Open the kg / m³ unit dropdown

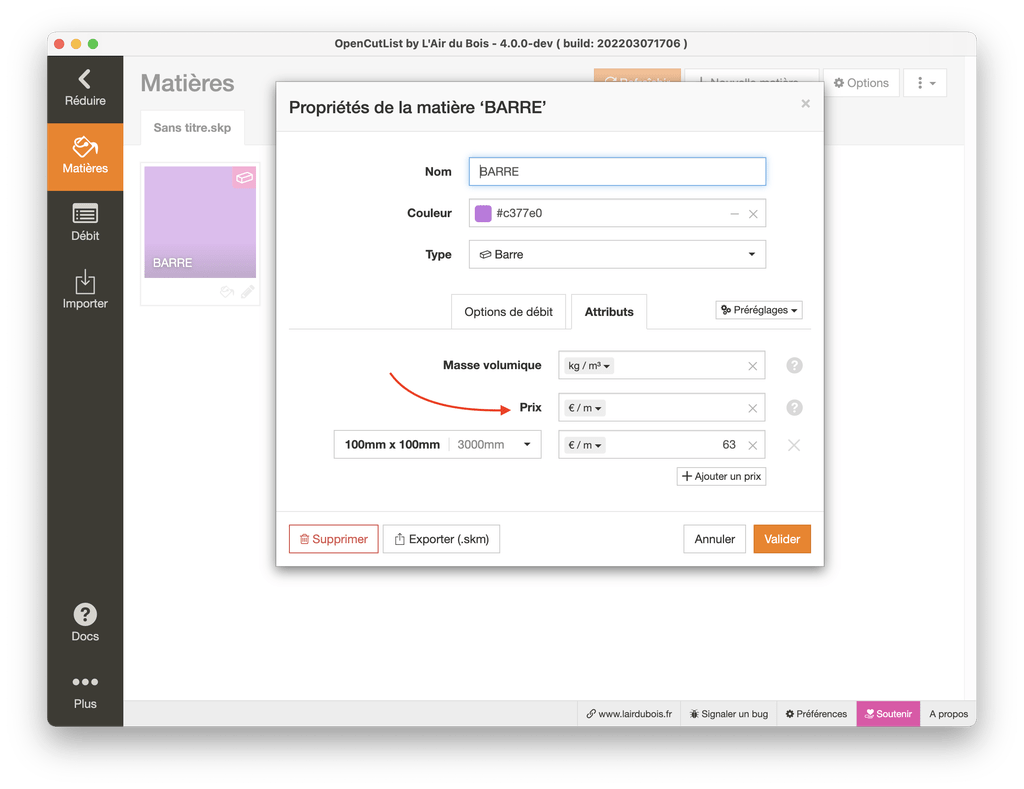tap(588, 366)
